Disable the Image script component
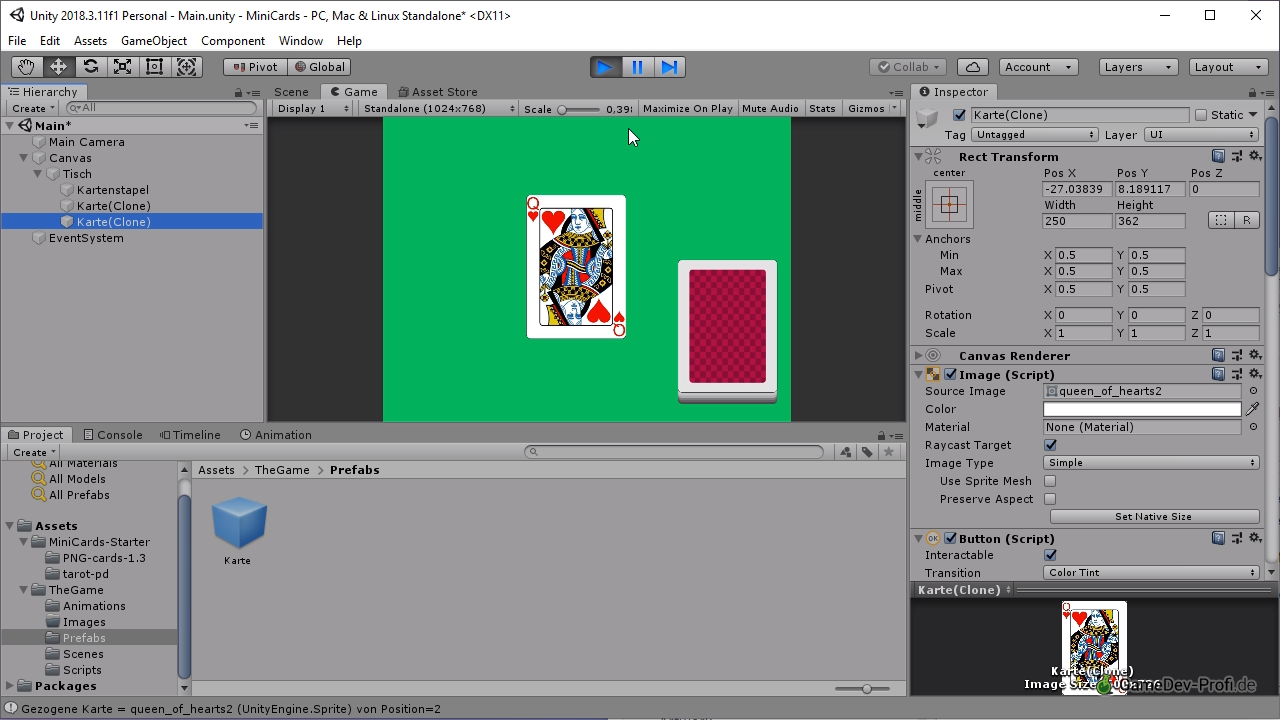Viewport: 1280px width, 720px height. pyautogui.click(x=950, y=375)
